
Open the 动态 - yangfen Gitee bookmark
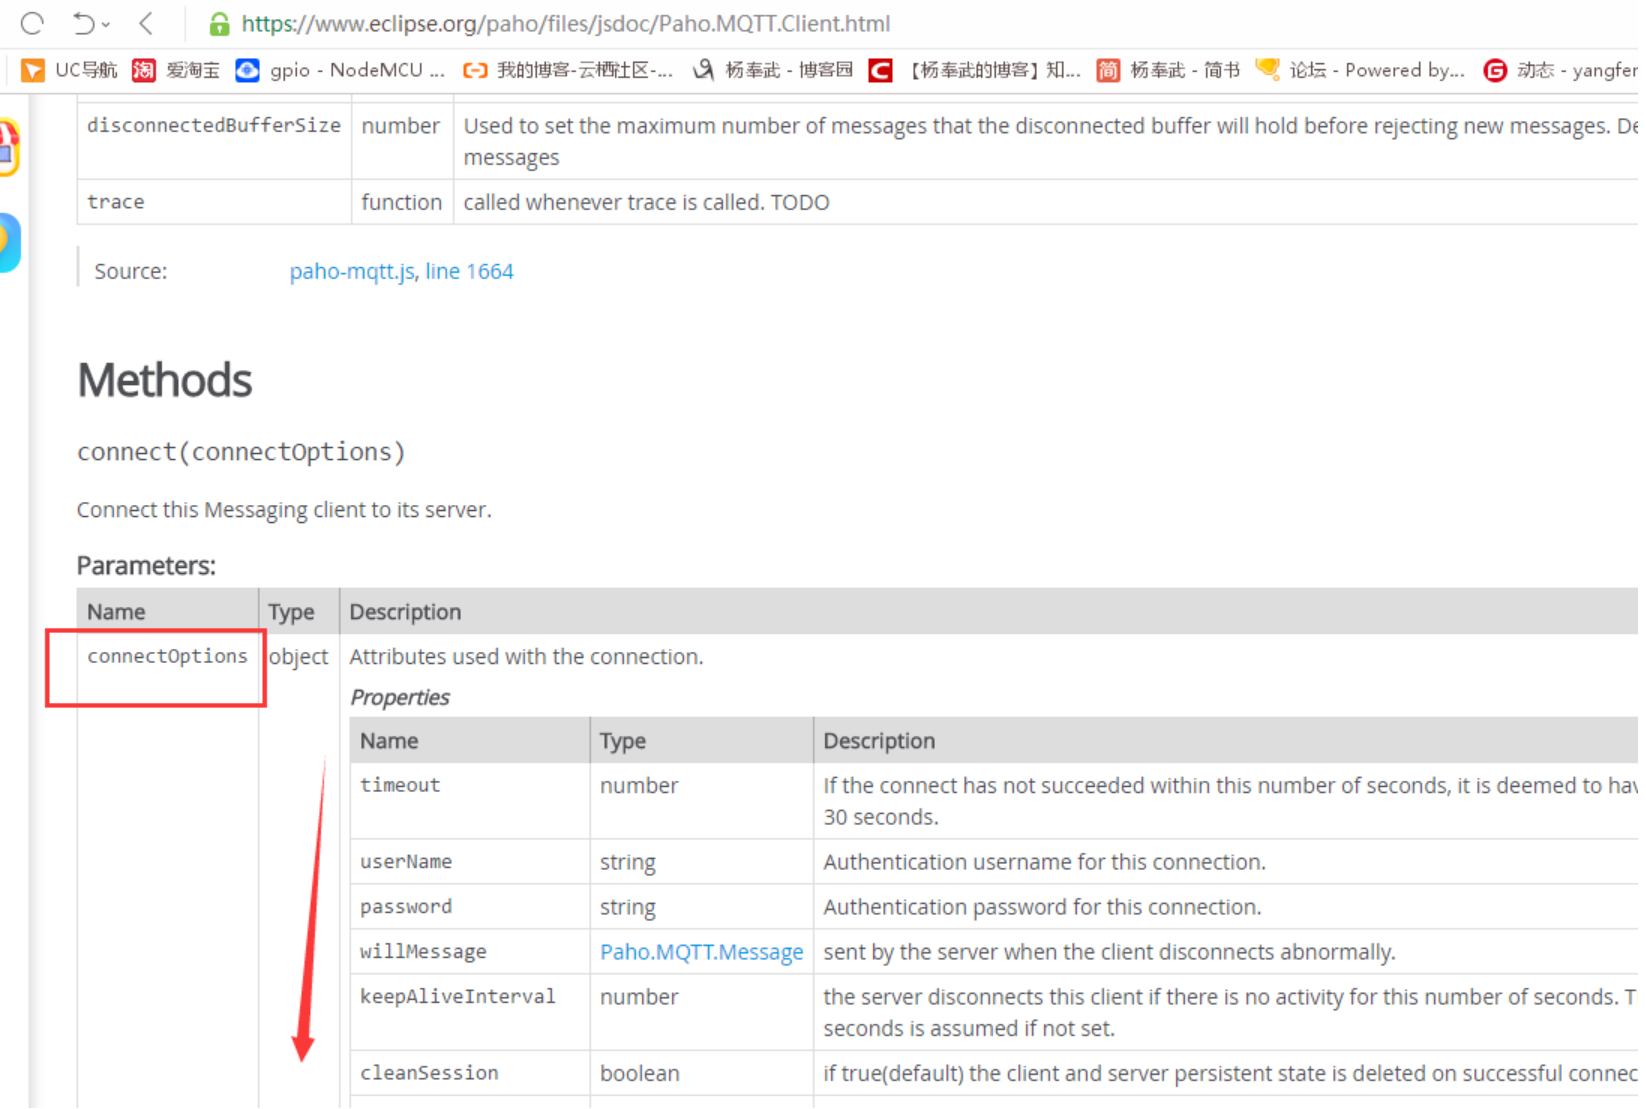pos(1561,70)
